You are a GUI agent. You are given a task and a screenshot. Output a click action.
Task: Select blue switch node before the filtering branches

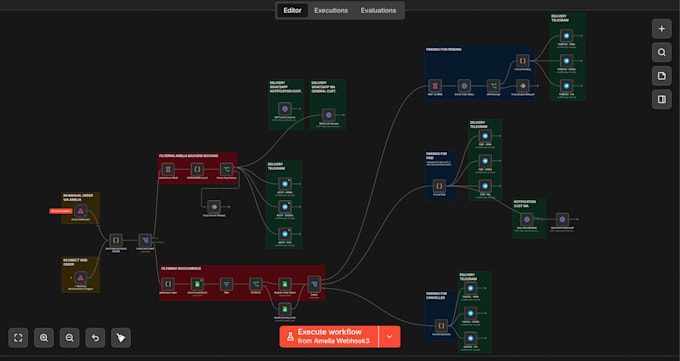point(145,240)
